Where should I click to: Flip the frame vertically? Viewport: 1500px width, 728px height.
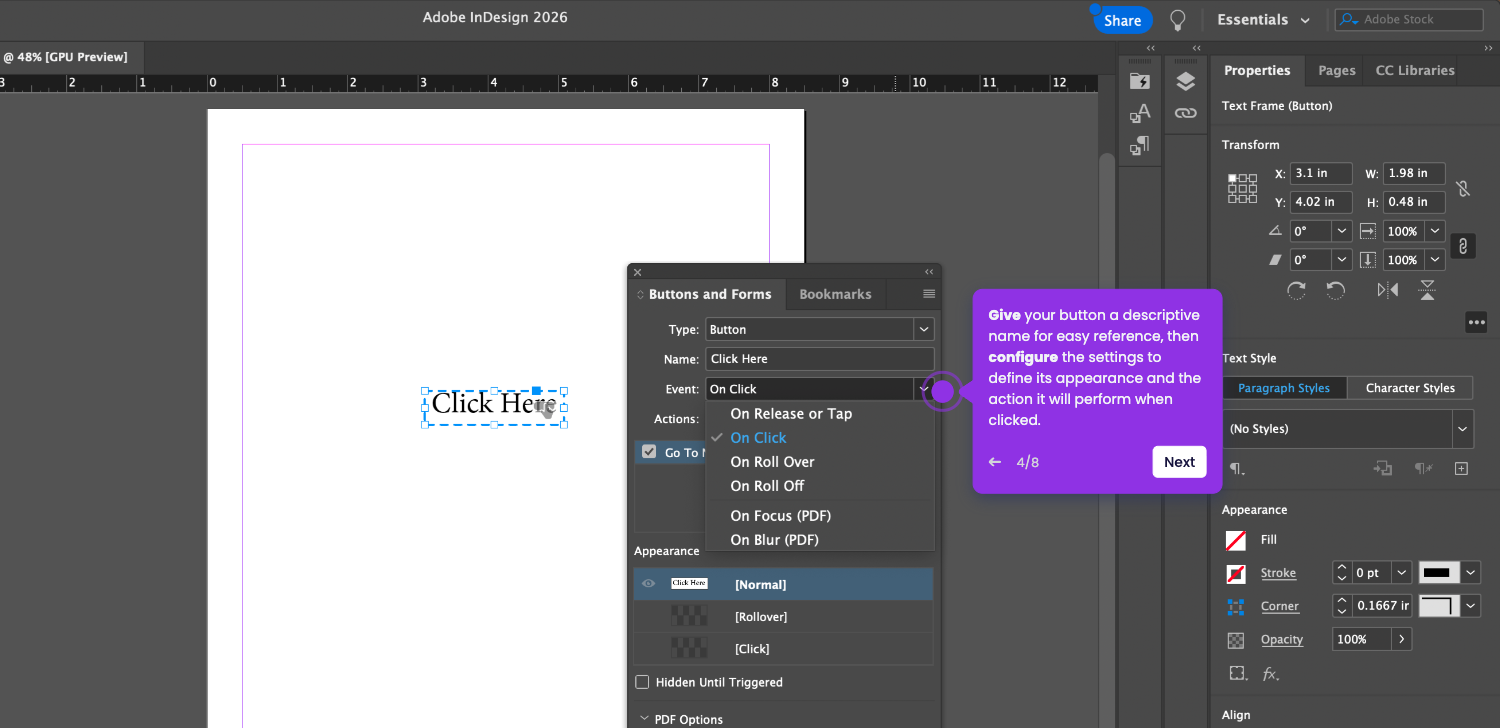(x=1427, y=290)
